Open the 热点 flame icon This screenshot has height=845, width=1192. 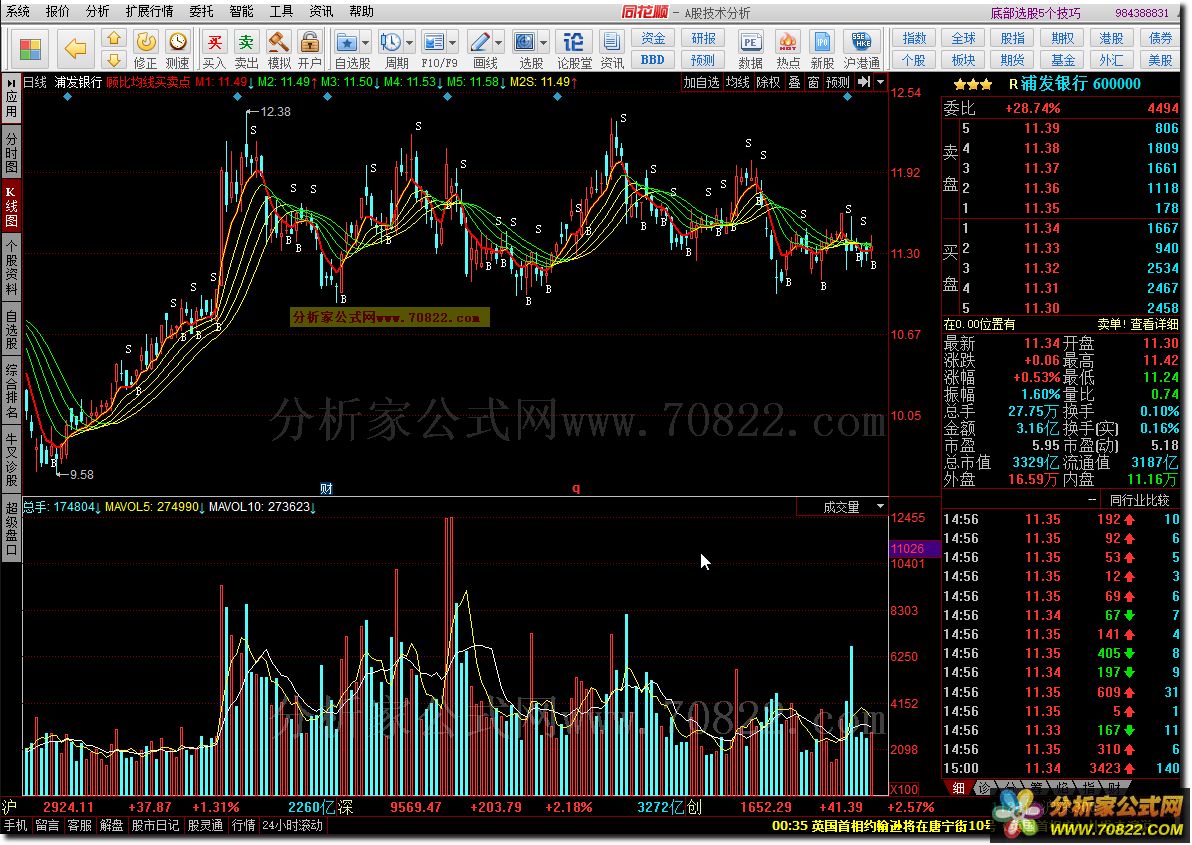pyautogui.click(x=788, y=50)
